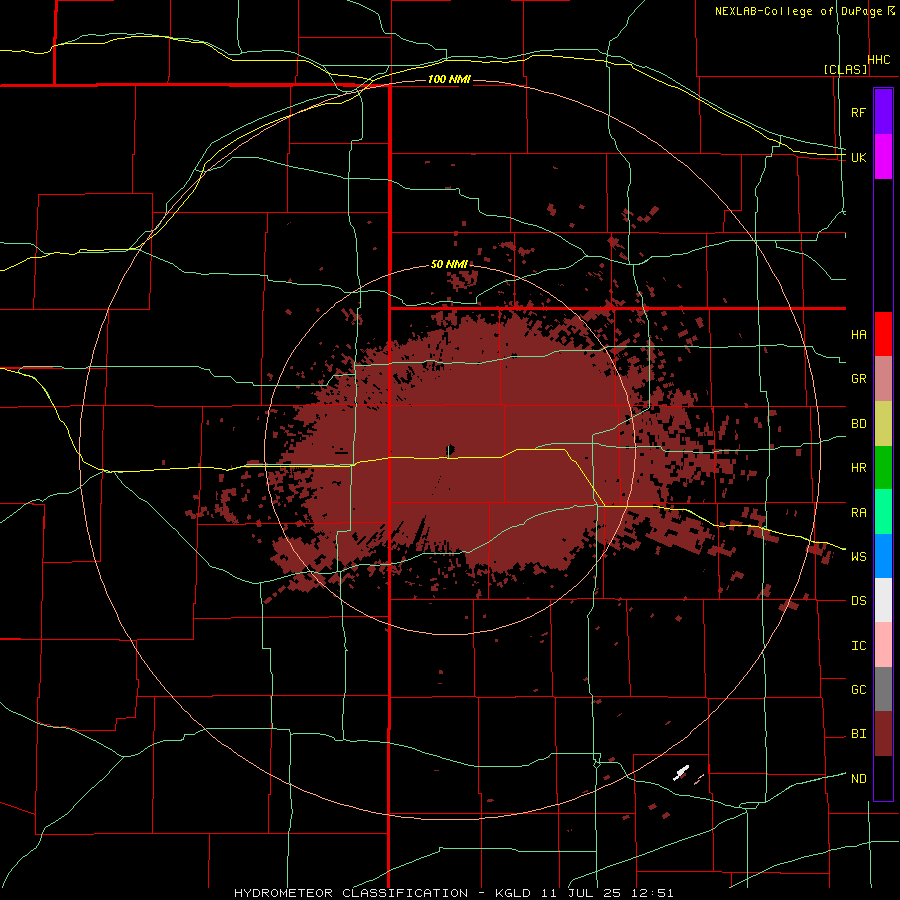Click the RF legend label

(858, 112)
